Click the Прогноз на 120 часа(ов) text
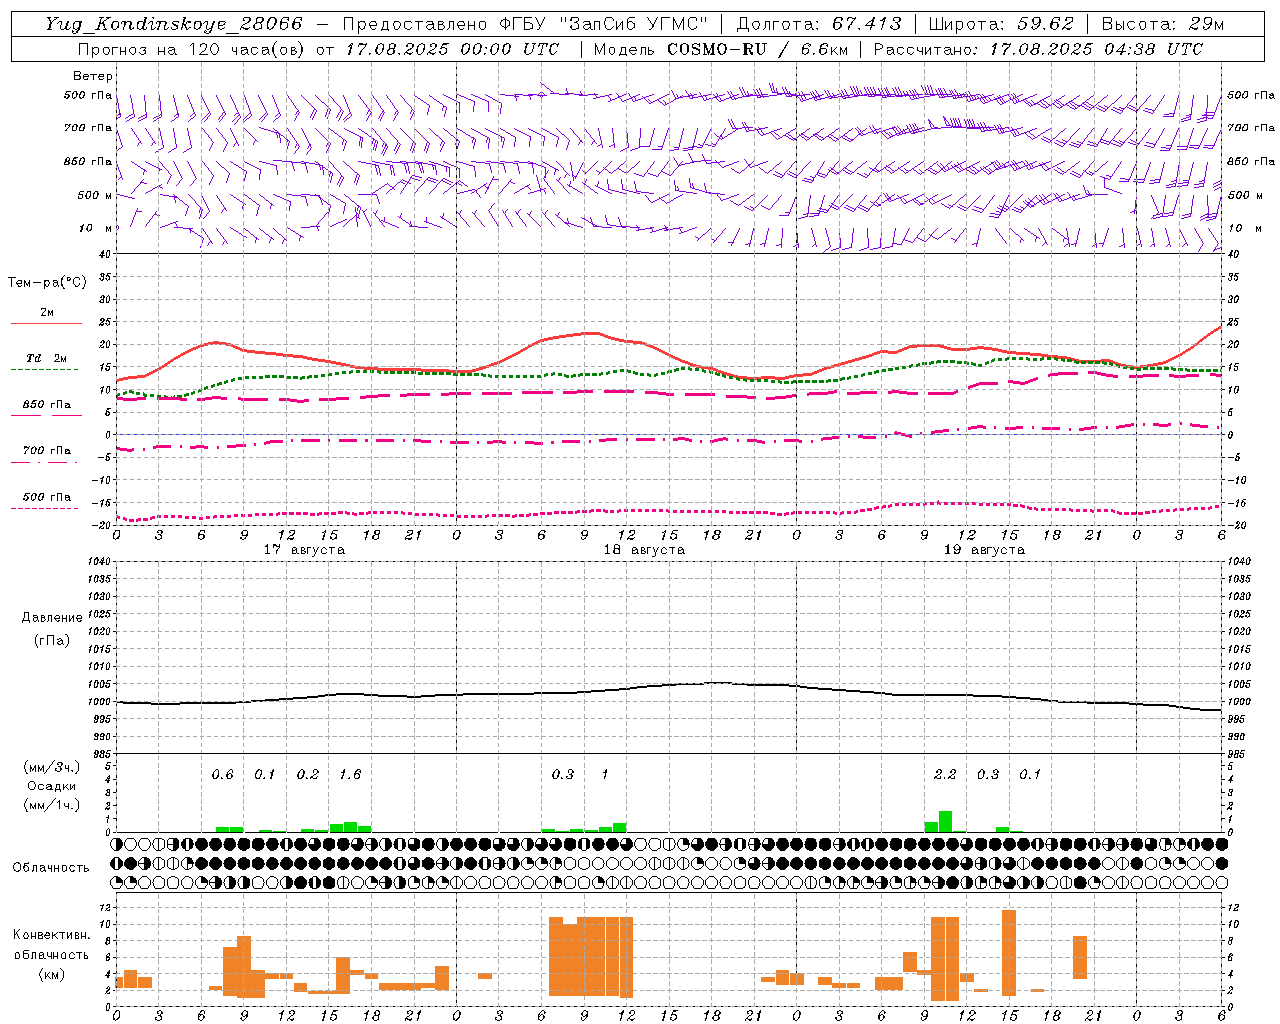 193,49
